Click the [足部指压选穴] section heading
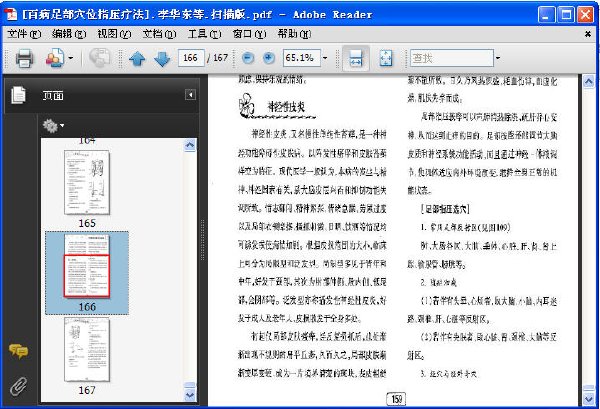The height and width of the screenshot is (409, 600). (x=445, y=209)
